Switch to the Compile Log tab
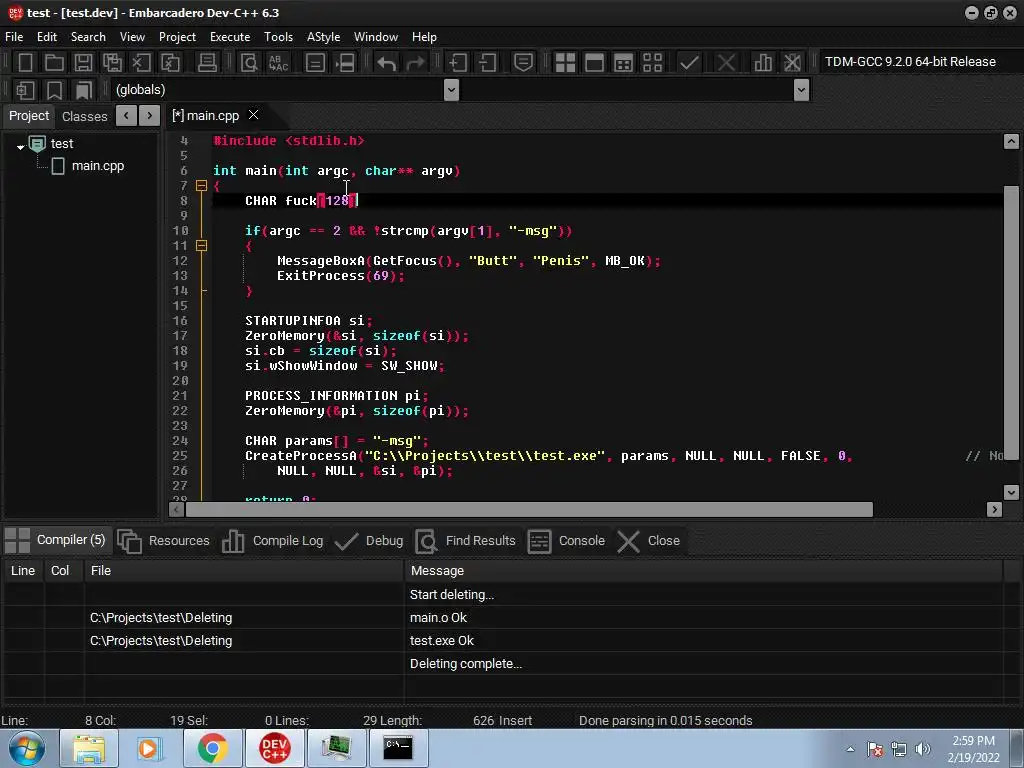1024x768 pixels. point(273,541)
